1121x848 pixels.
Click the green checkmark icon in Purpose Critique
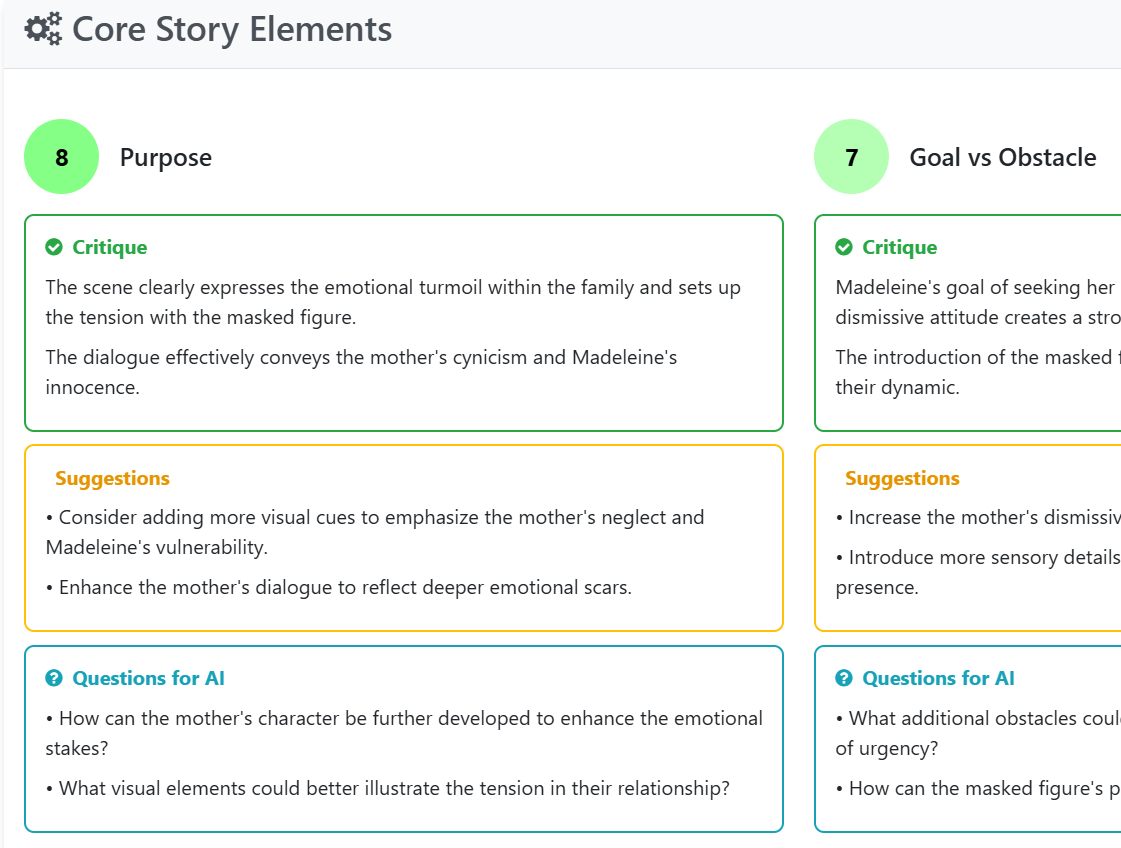pyautogui.click(x=54, y=247)
